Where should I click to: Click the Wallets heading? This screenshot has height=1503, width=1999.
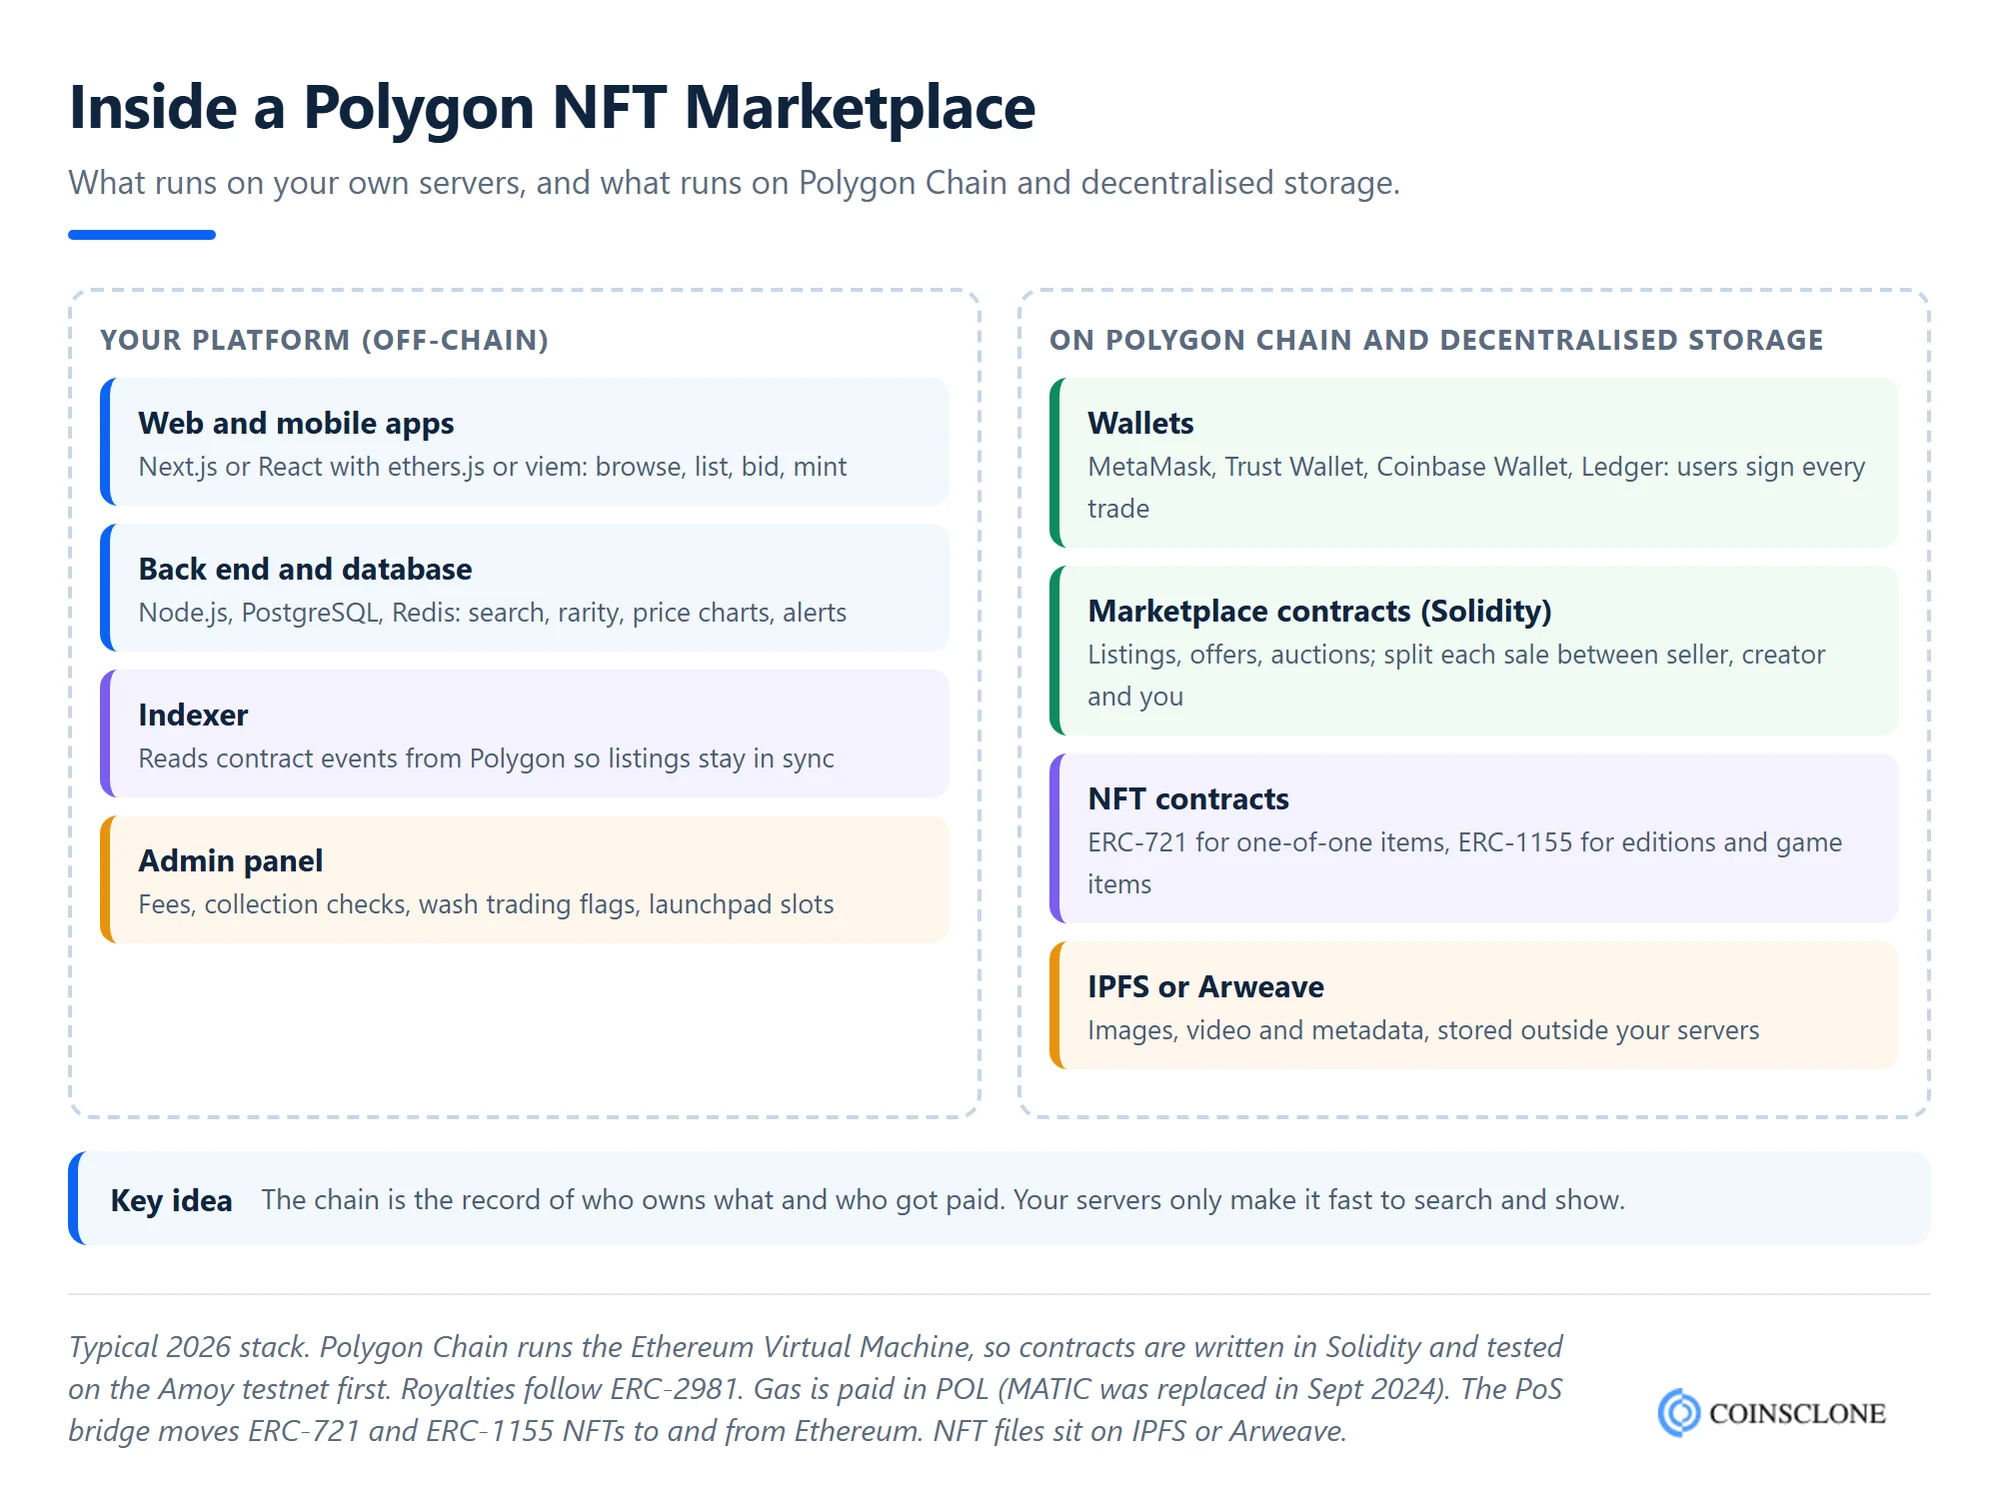(x=1141, y=423)
